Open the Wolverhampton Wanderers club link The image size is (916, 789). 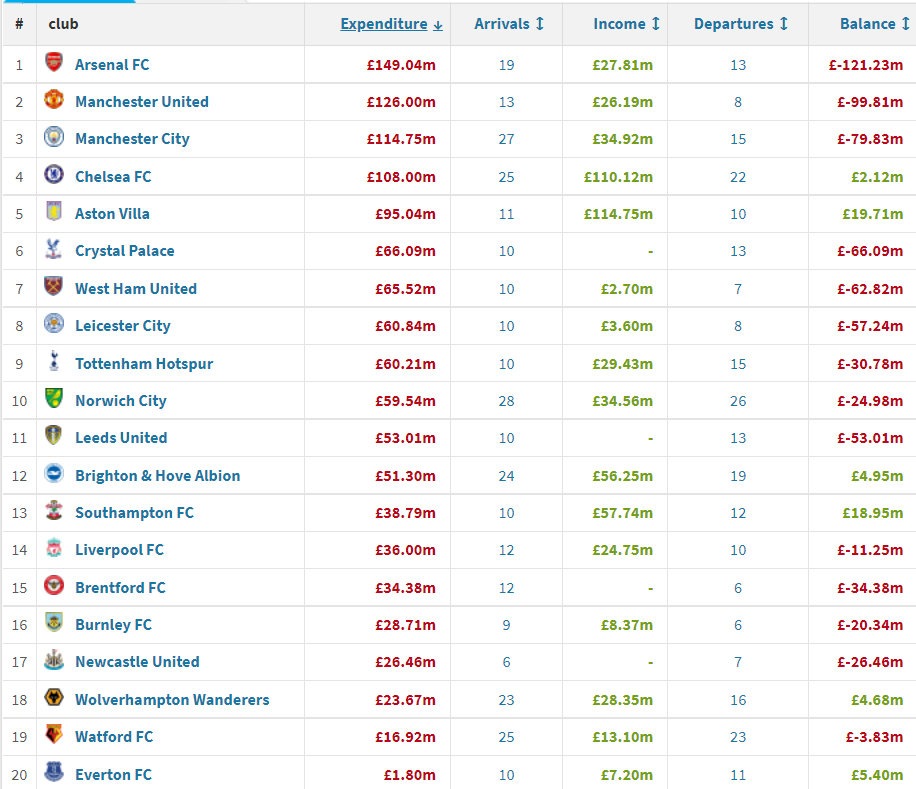click(172, 700)
